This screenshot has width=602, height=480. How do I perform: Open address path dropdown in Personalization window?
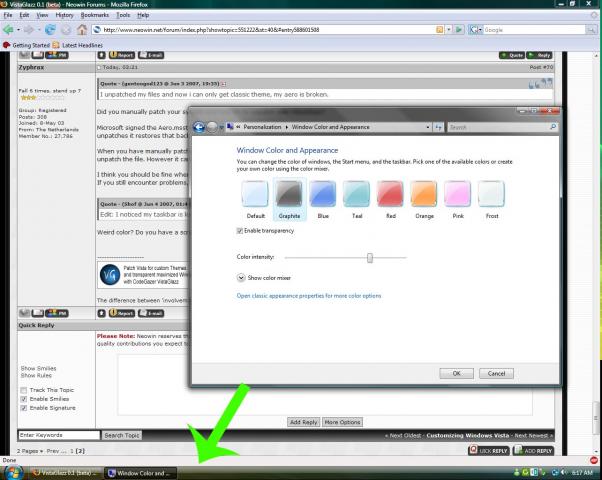coord(428,127)
